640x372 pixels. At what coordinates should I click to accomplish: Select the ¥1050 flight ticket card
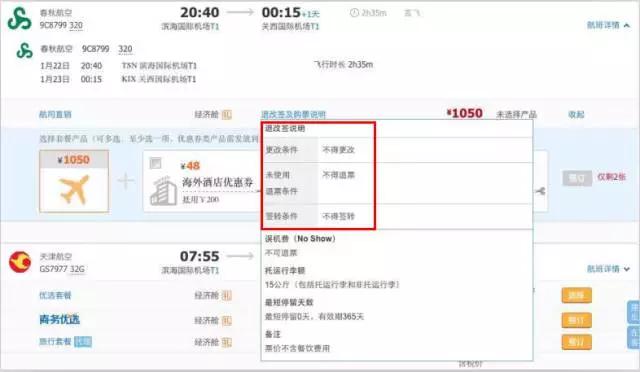(74, 181)
